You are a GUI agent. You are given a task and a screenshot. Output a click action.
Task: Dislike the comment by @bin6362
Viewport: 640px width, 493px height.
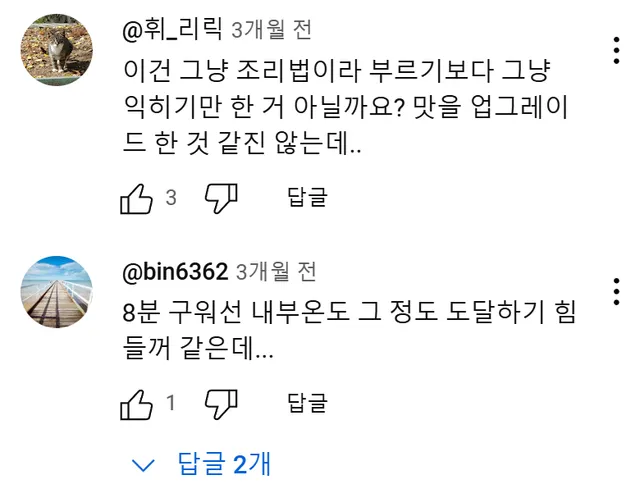point(221,404)
